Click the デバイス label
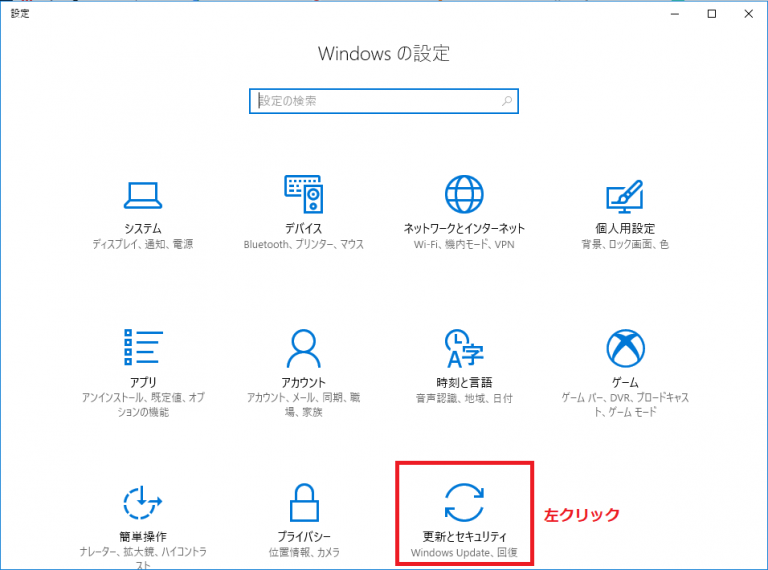768x570 pixels. (x=304, y=228)
